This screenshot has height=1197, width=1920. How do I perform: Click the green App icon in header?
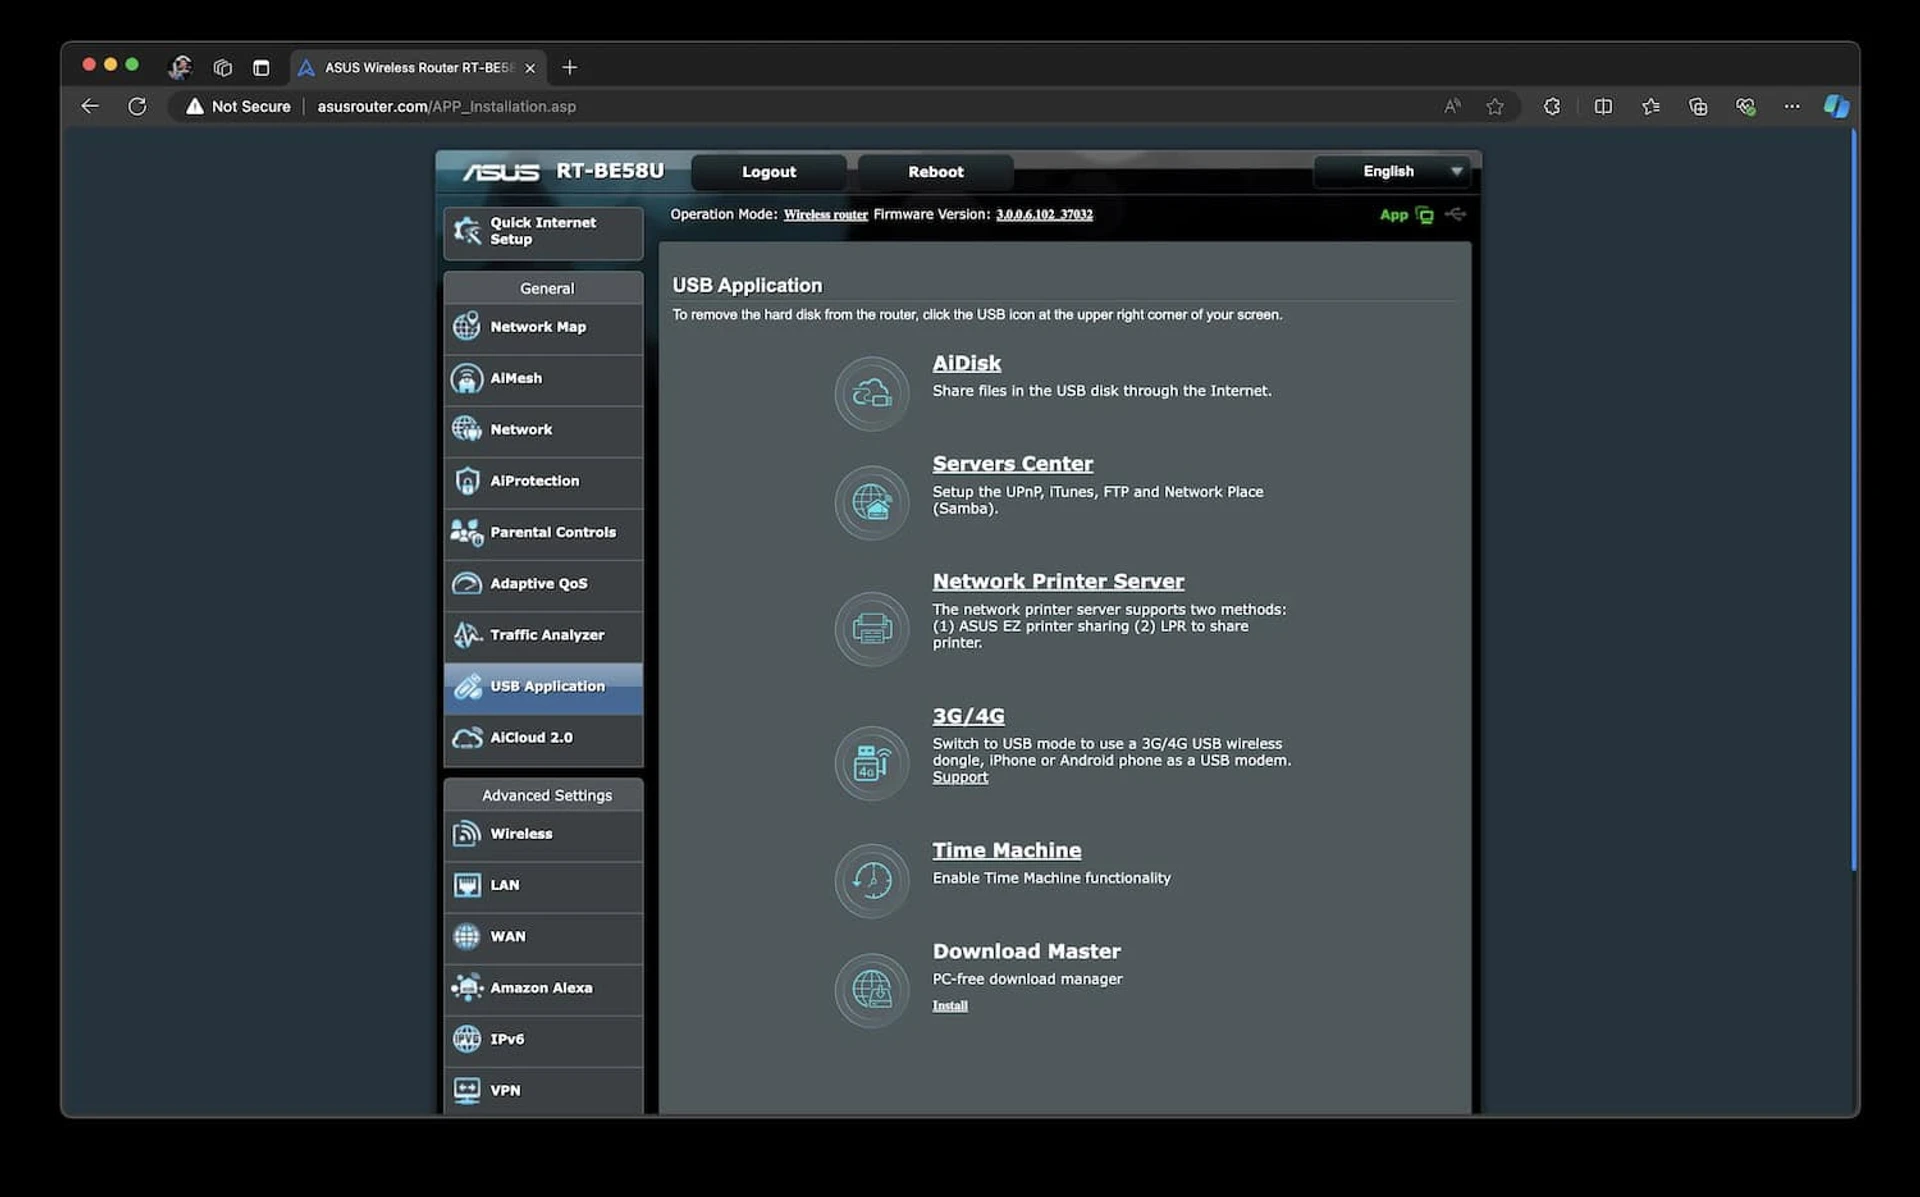tap(1406, 215)
